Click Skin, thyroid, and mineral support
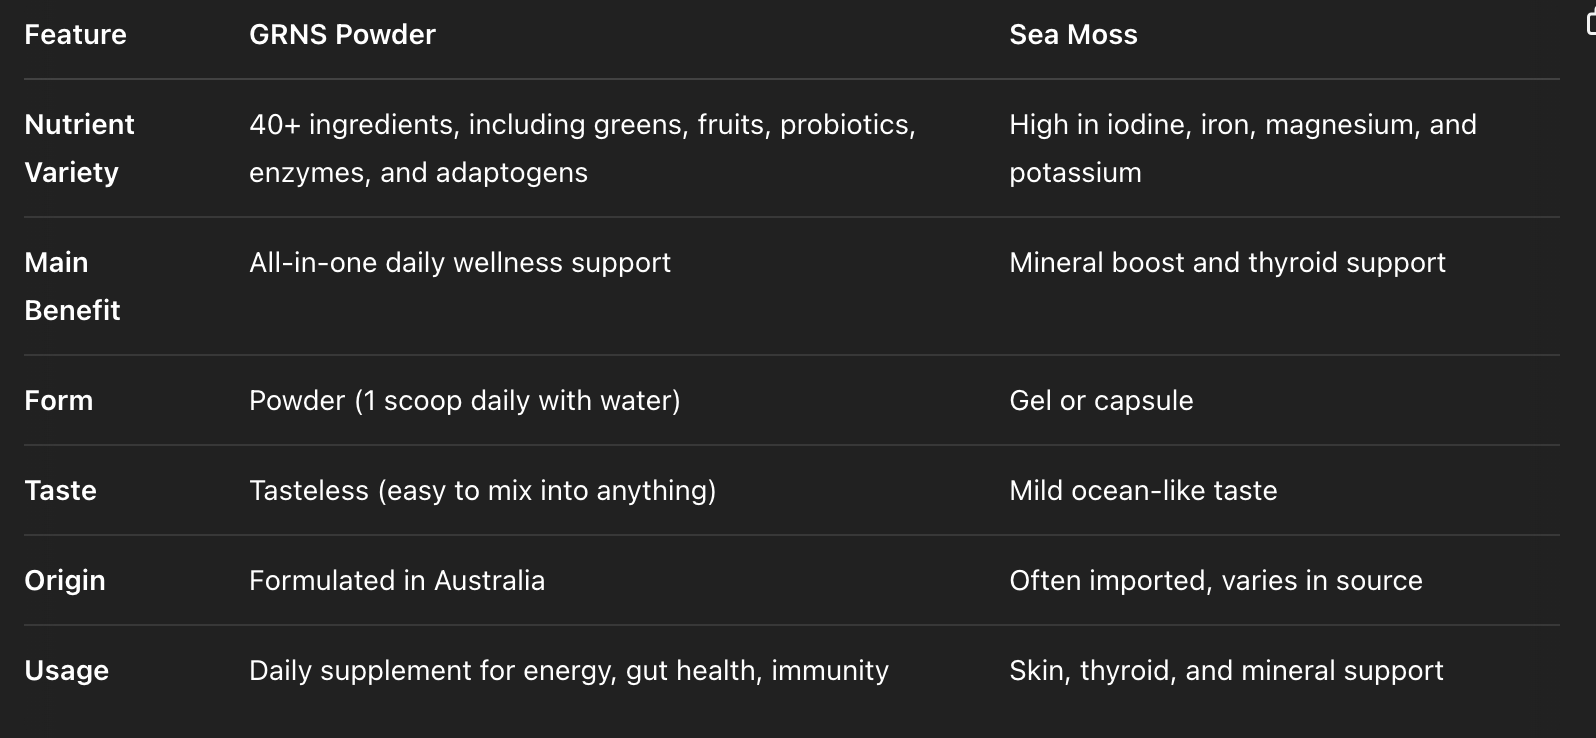The height and width of the screenshot is (738, 1596). click(x=1226, y=671)
